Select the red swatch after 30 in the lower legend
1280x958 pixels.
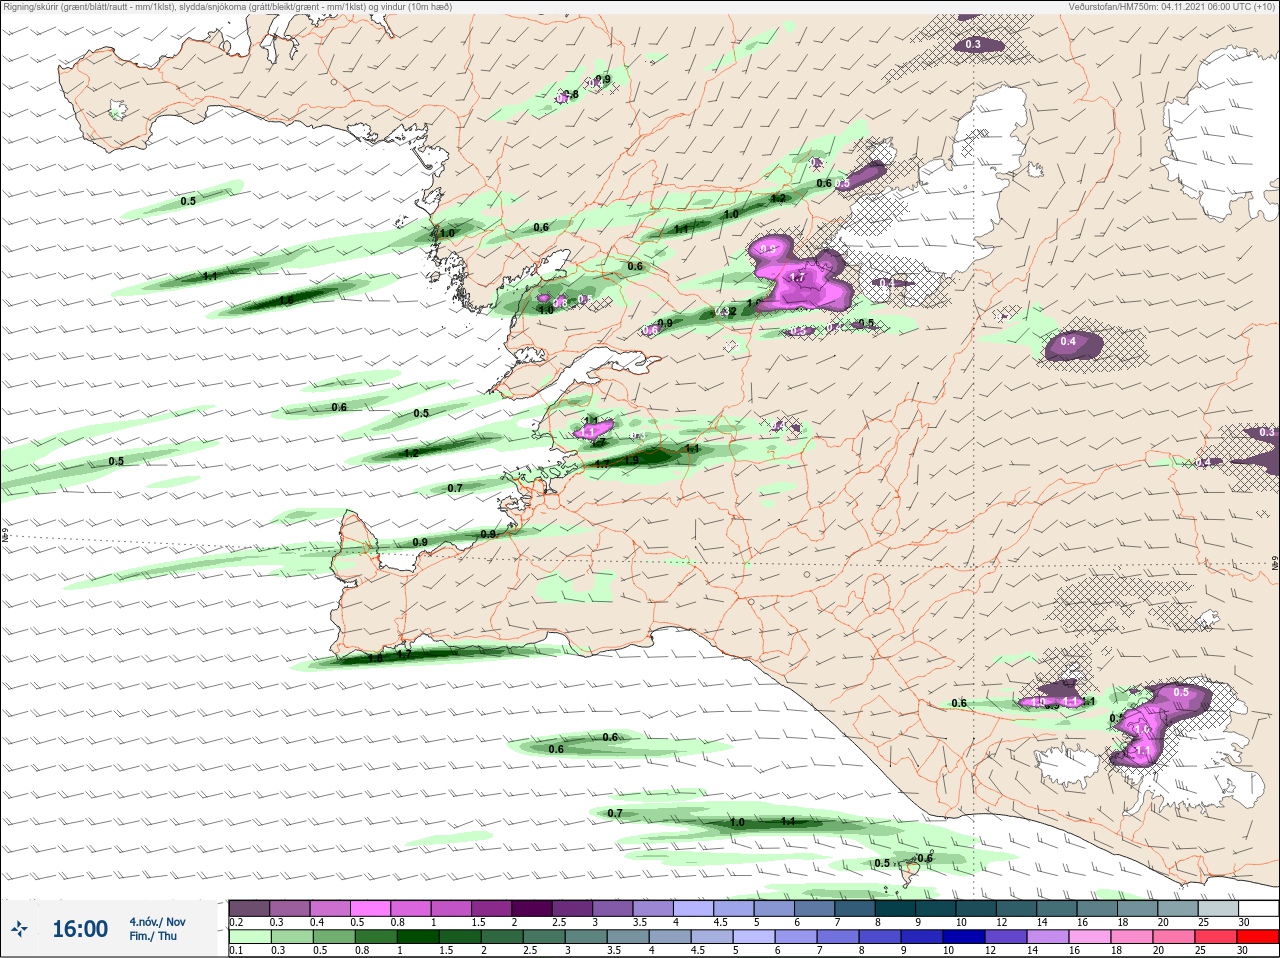[x=1259, y=936]
